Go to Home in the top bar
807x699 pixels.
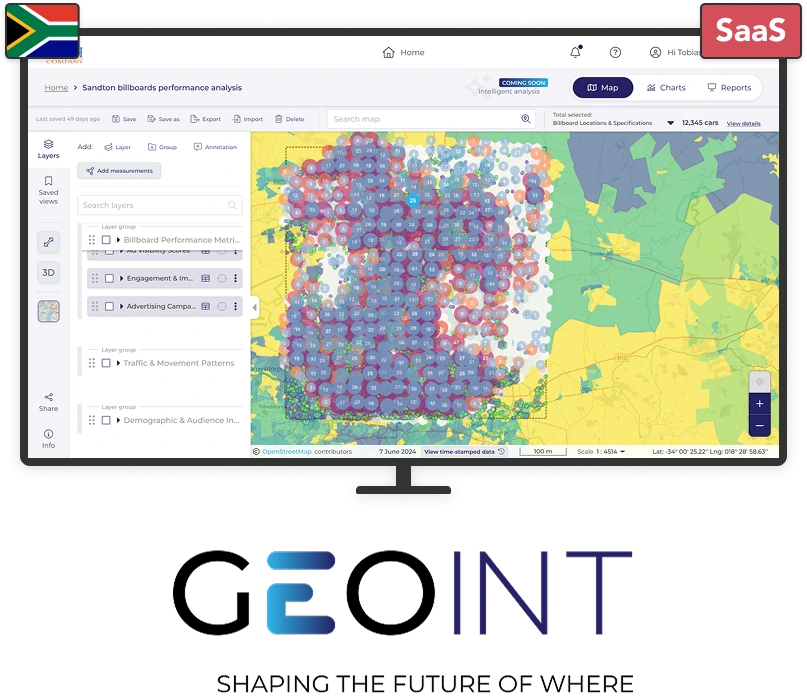coord(404,53)
